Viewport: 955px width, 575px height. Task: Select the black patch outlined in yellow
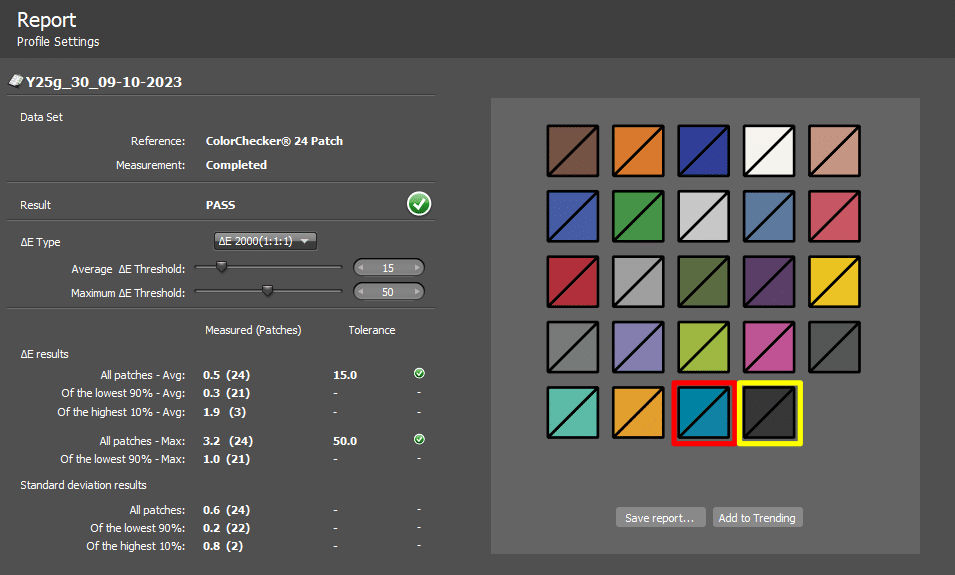coord(769,413)
